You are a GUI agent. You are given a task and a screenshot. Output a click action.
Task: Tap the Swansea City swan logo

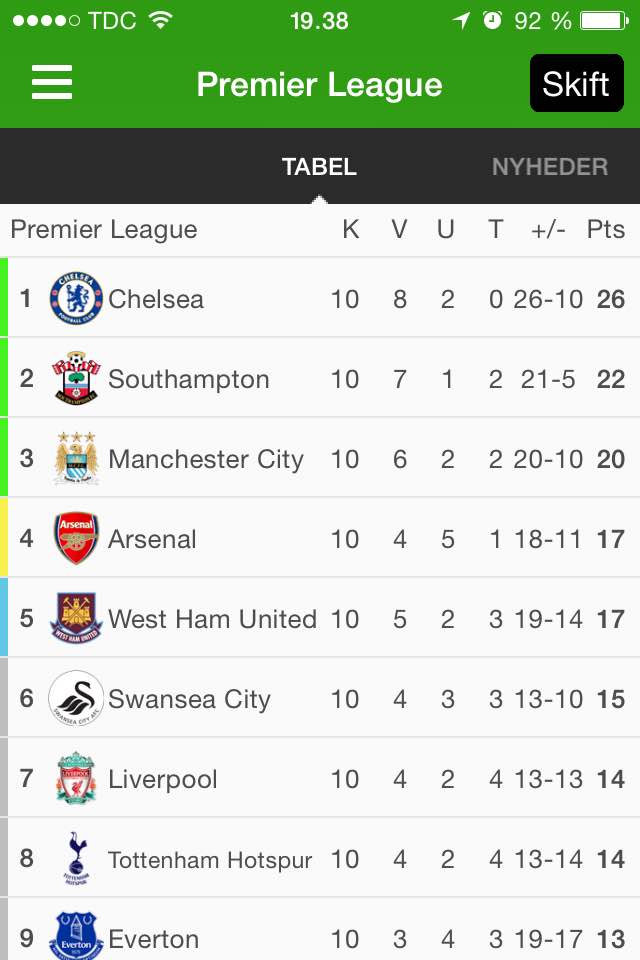(x=76, y=698)
